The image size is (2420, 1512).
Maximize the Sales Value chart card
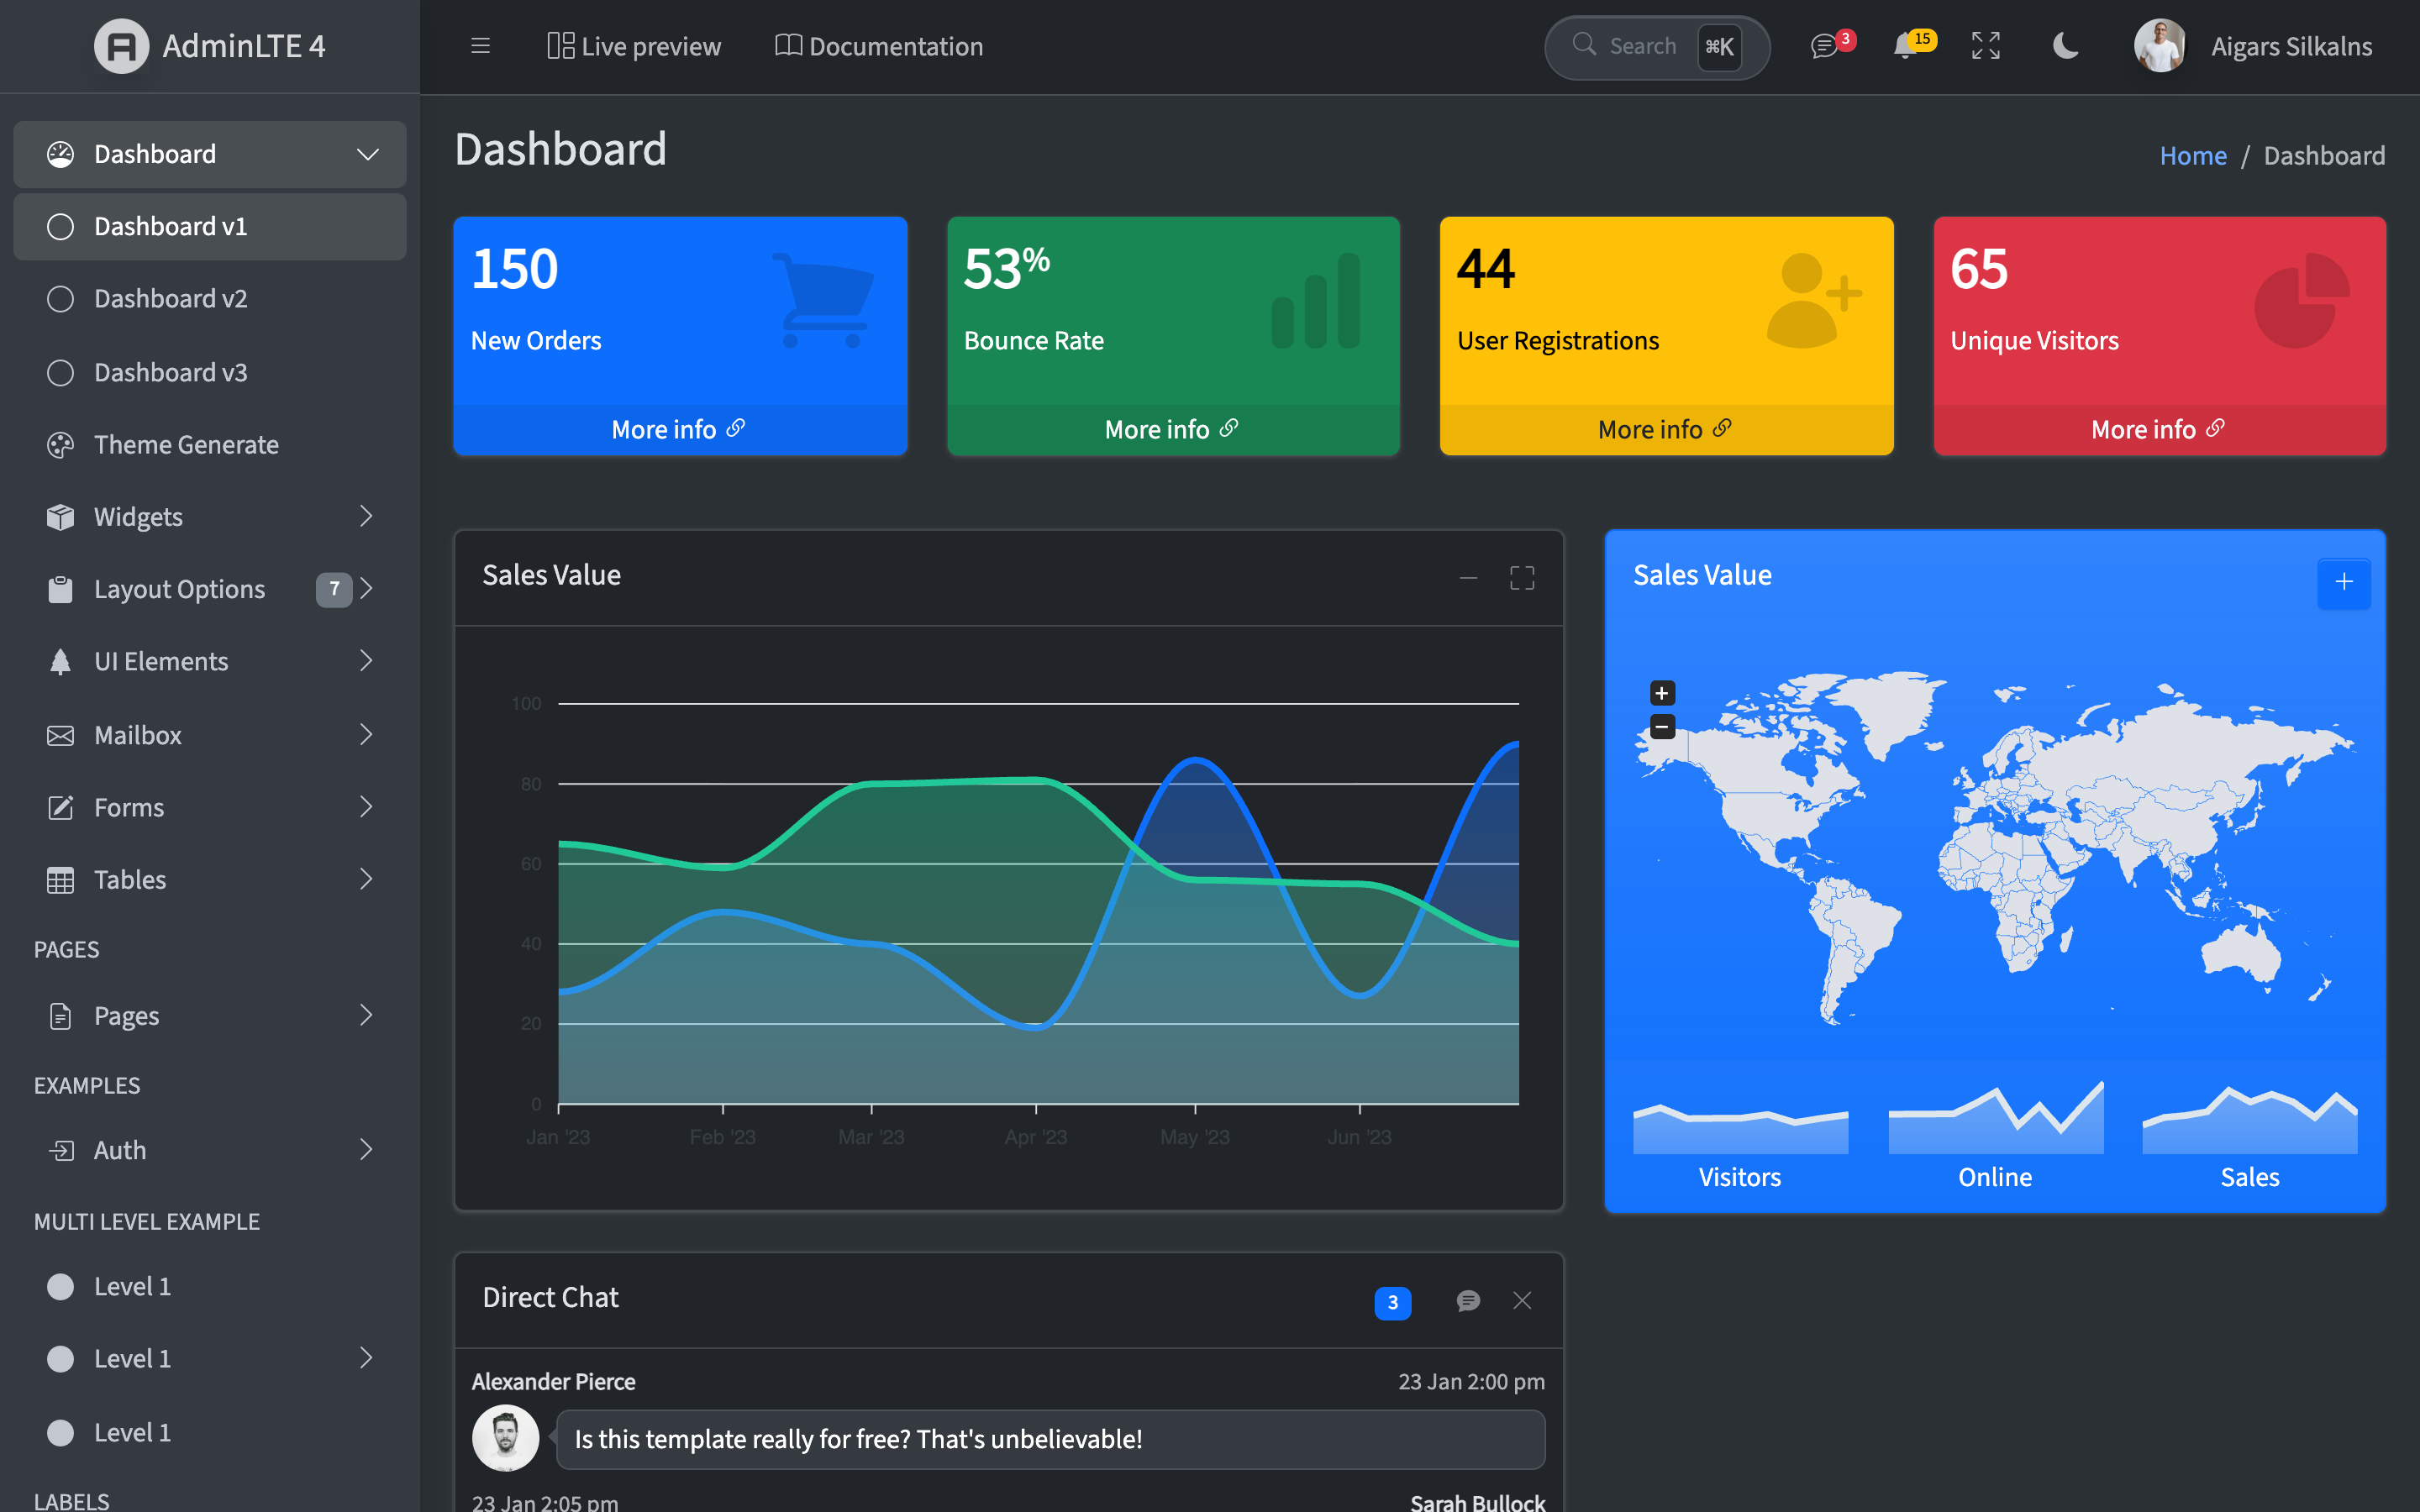[1522, 577]
